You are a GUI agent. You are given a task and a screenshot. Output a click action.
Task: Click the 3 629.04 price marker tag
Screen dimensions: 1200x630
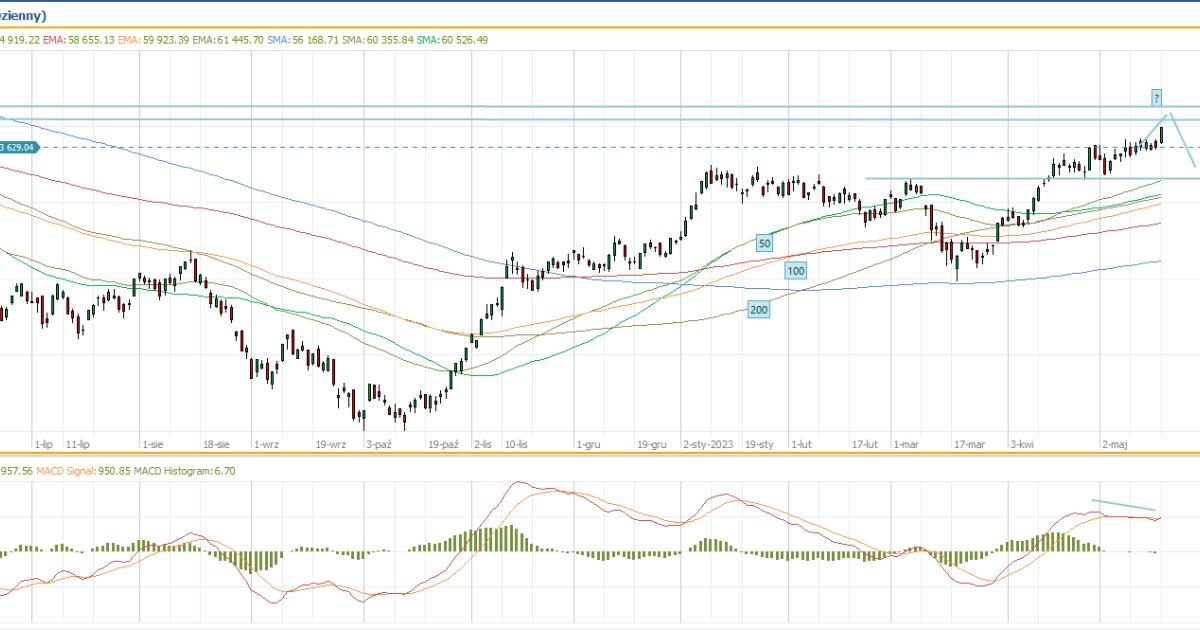pos(19,147)
